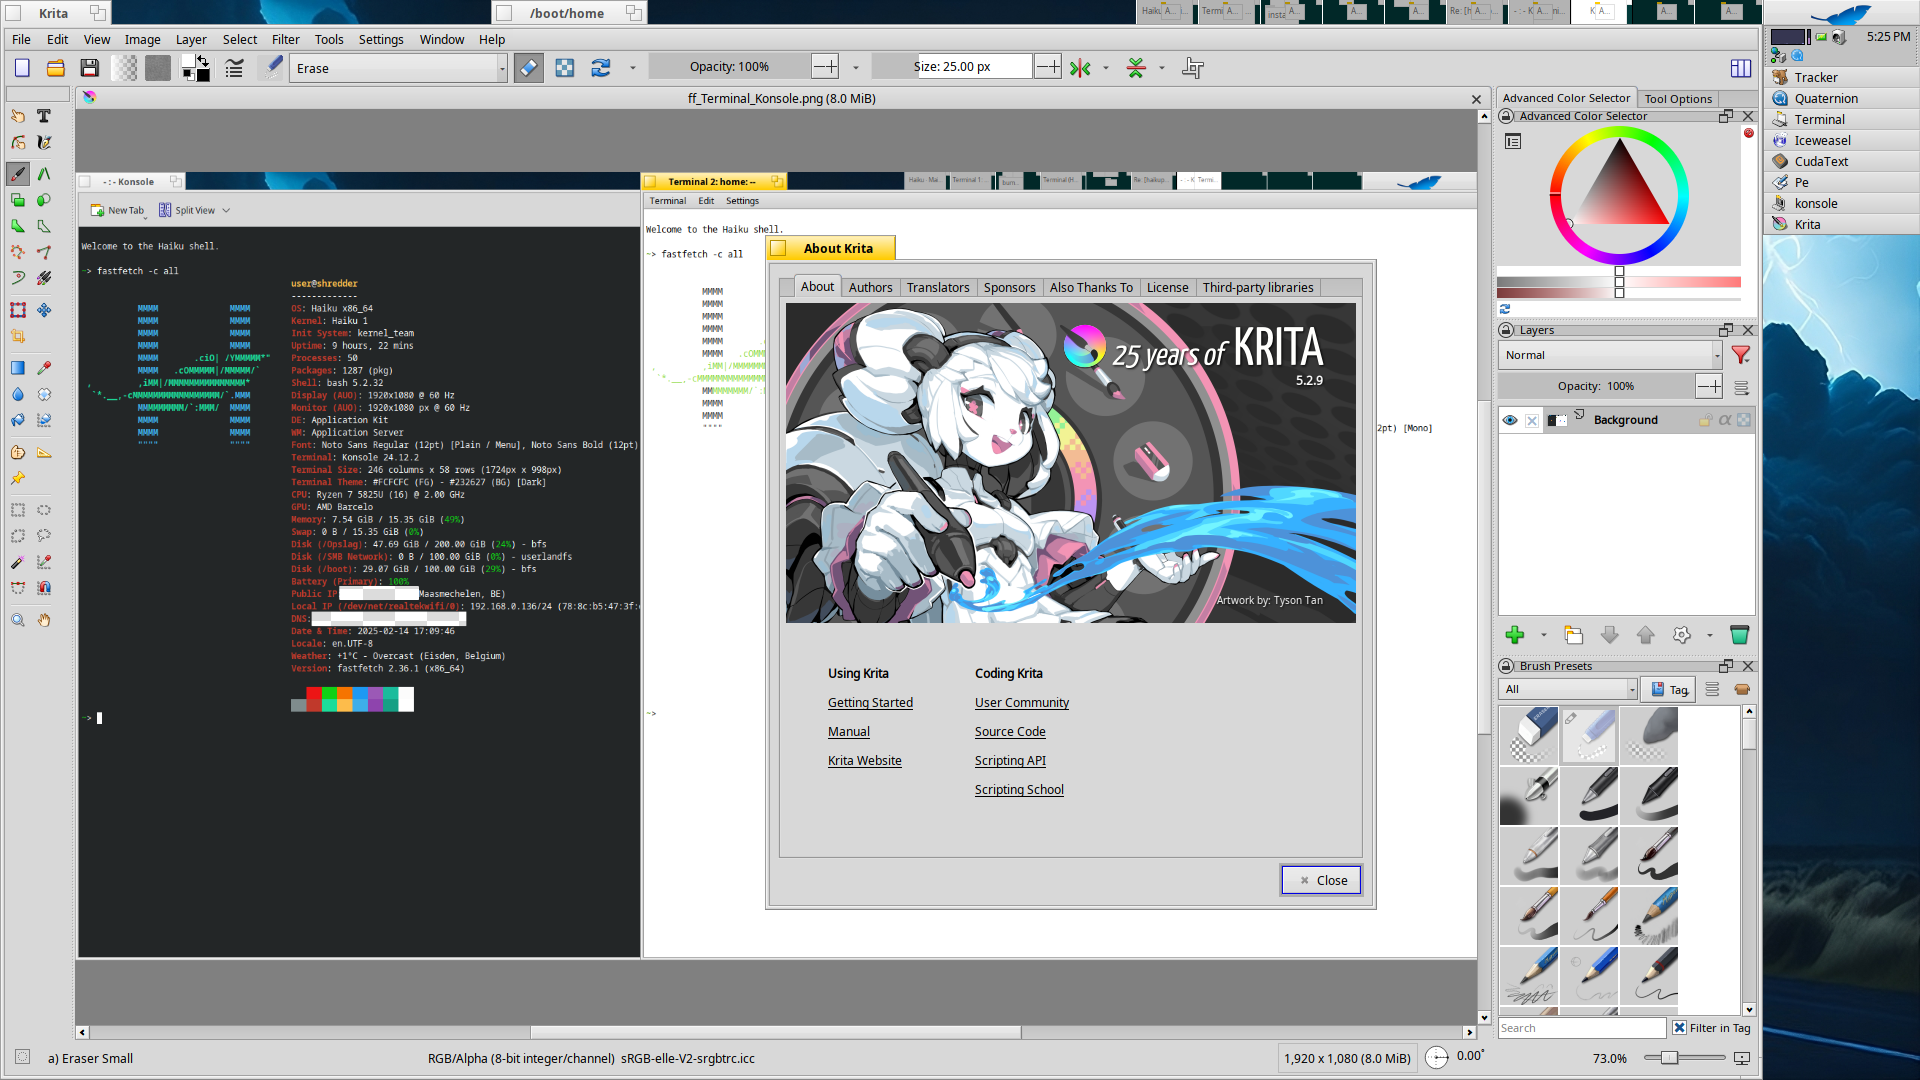Open the Krita Website link
This screenshot has width=1920, height=1080.
[x=864, y=761]
